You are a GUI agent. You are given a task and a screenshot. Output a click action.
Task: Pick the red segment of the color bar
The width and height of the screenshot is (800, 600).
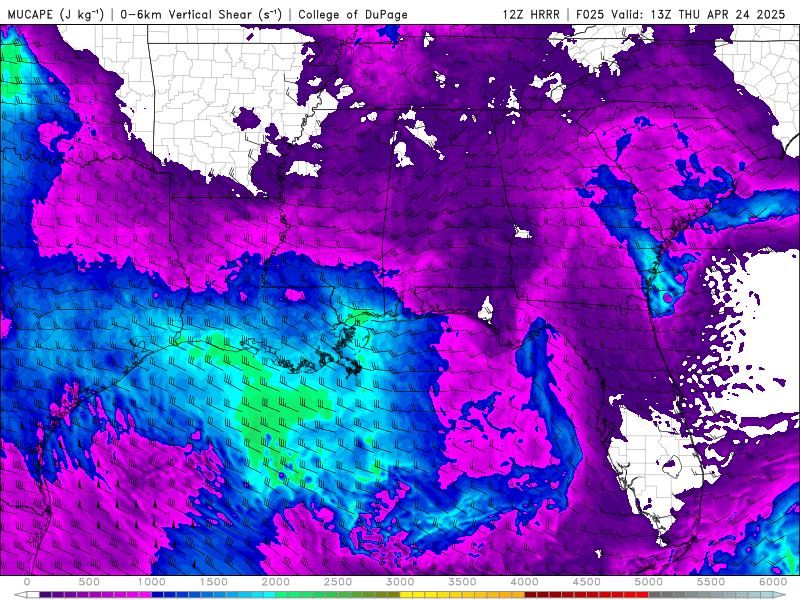pos(587,595)
